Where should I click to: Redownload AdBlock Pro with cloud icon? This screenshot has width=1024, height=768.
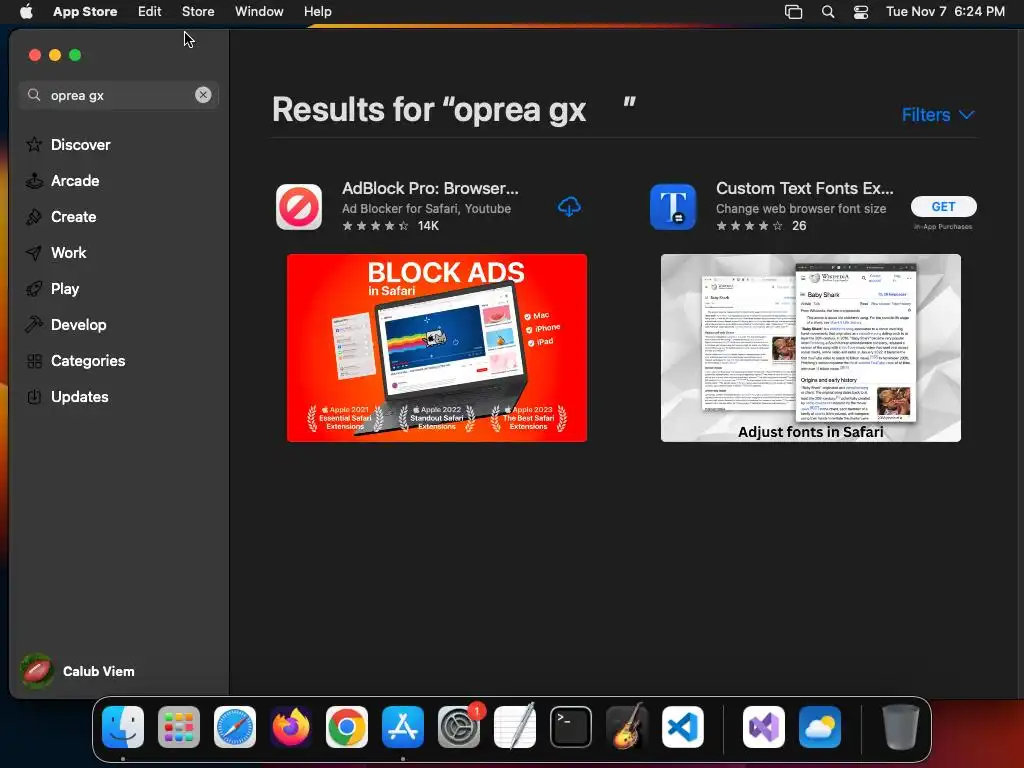pyautogui.click(x=569, y=206)
